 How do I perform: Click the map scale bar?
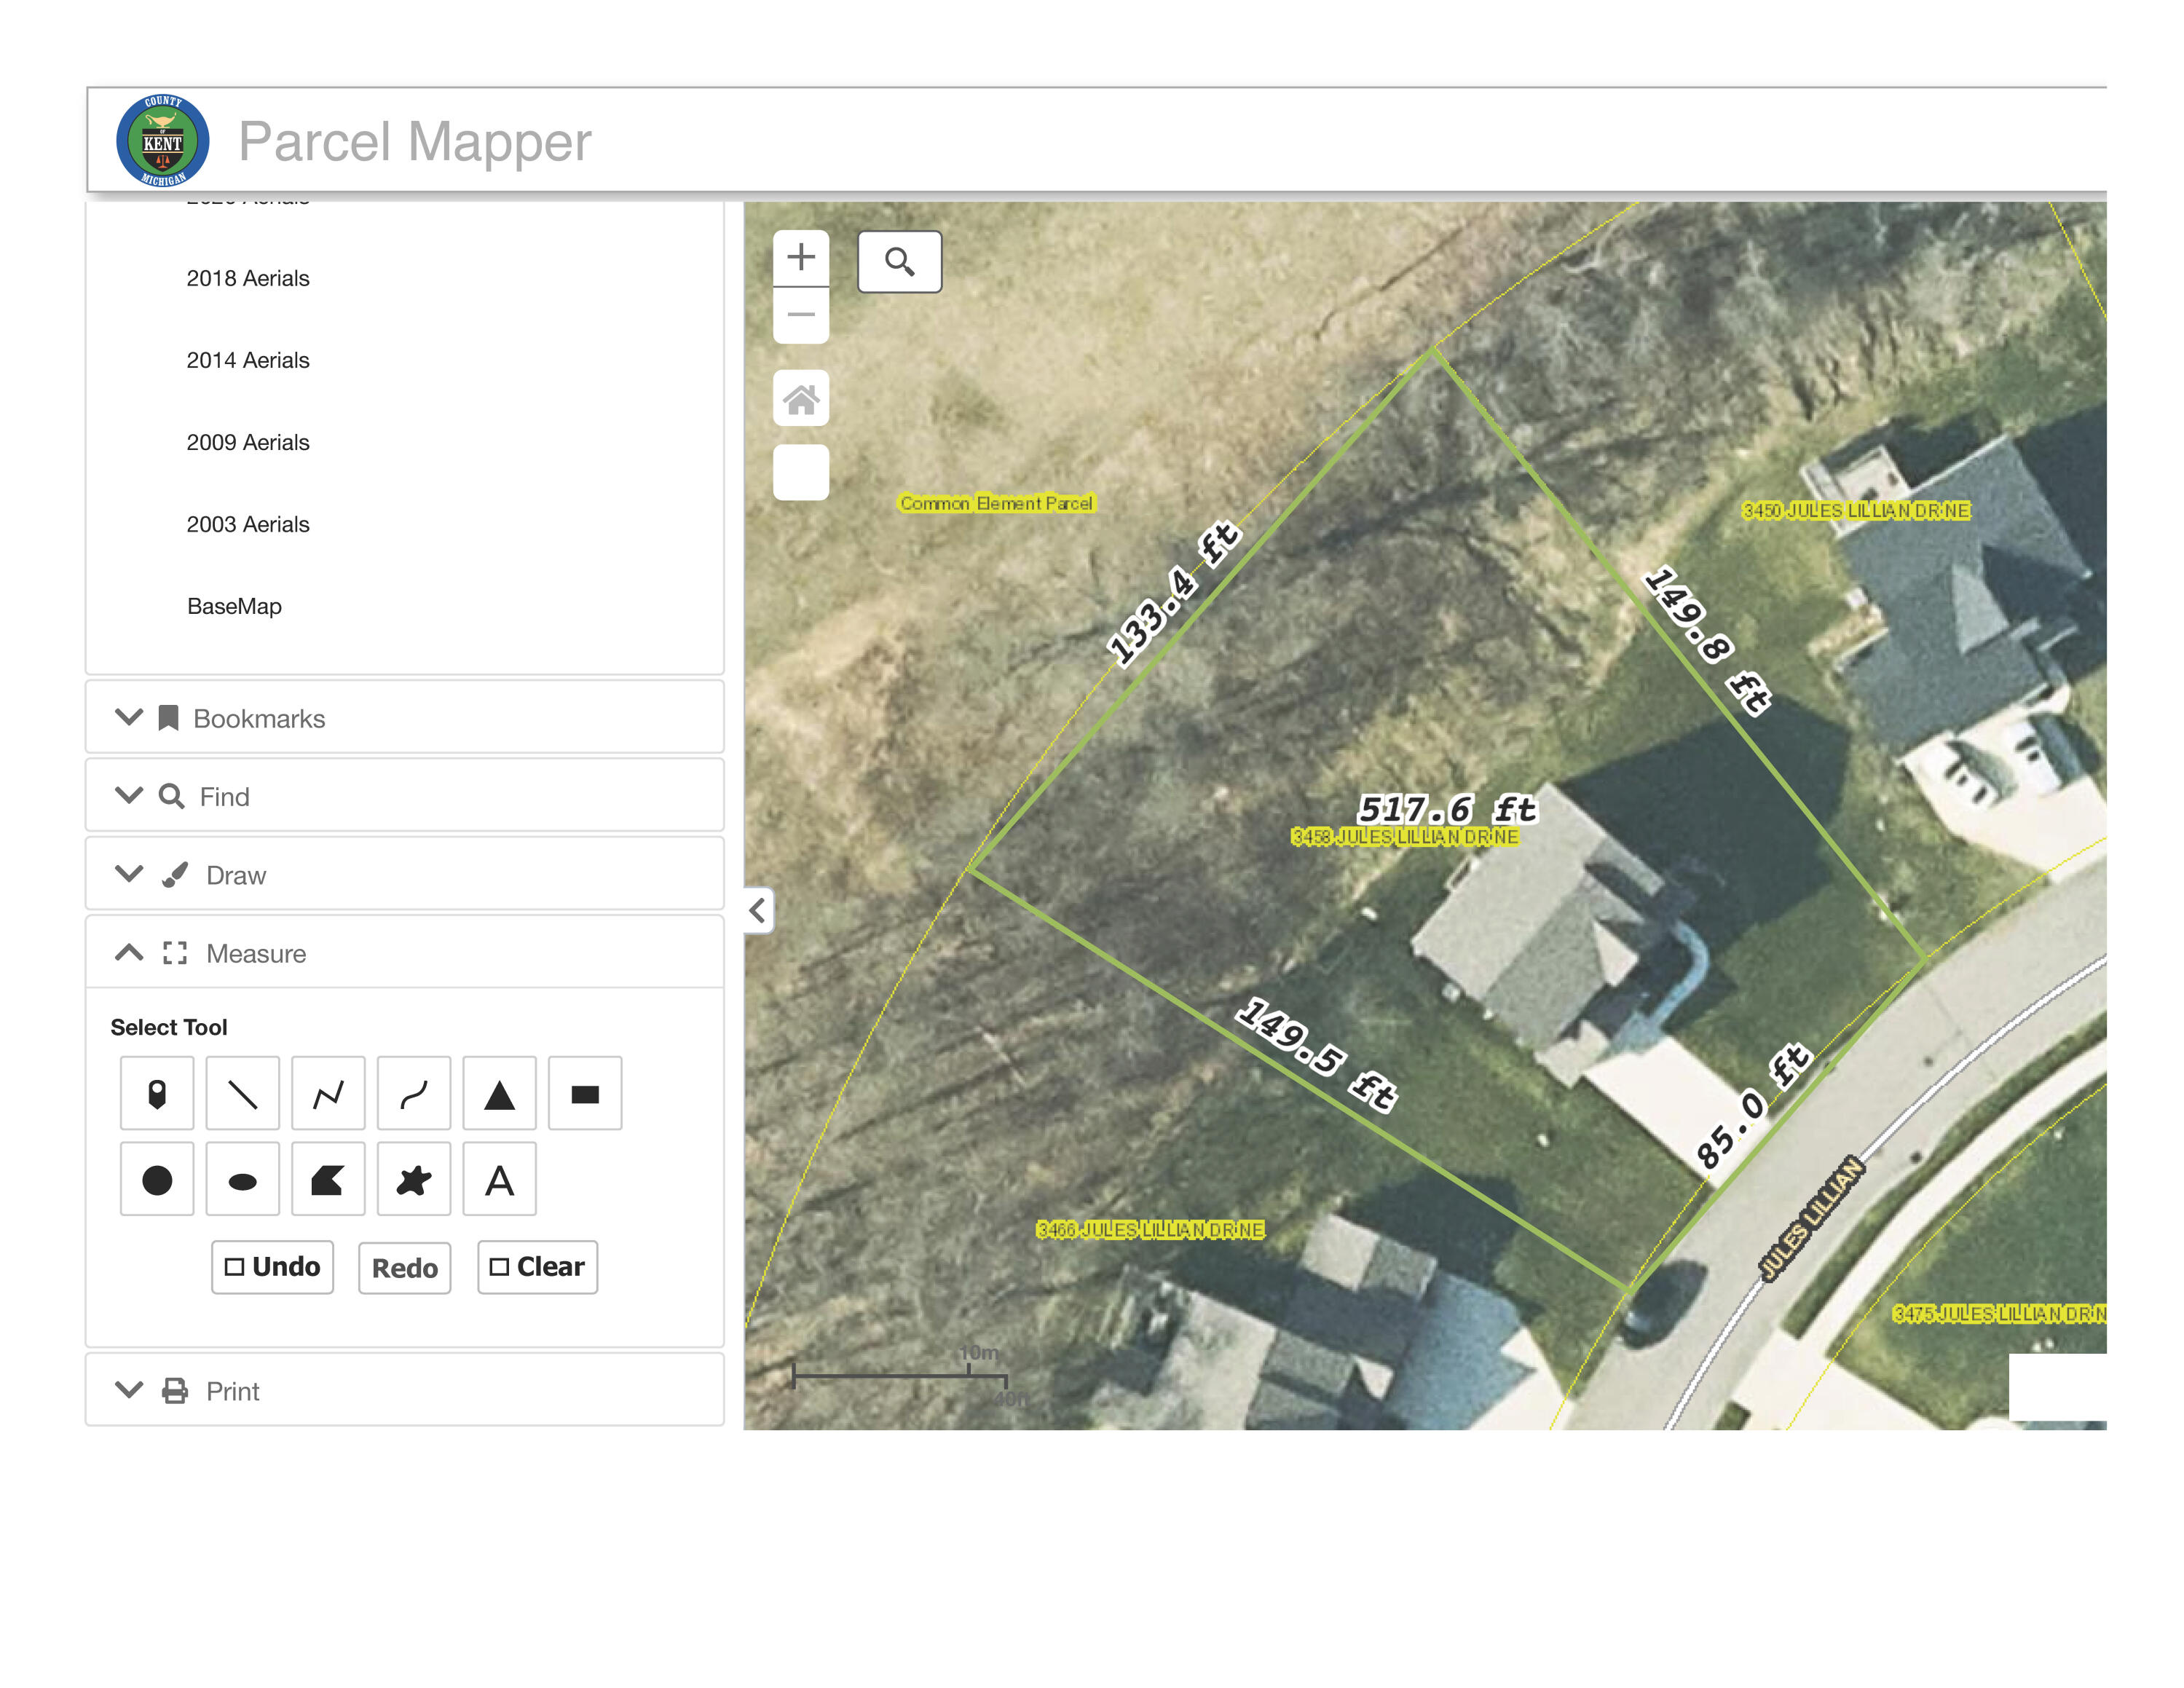point(900,1375)
